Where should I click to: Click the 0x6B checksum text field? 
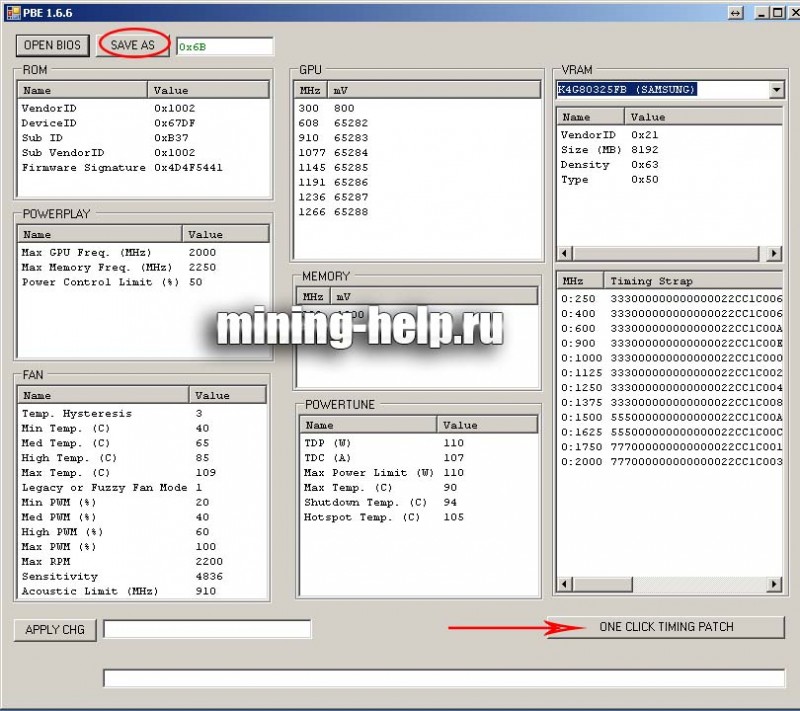click(x=224, y=46)
